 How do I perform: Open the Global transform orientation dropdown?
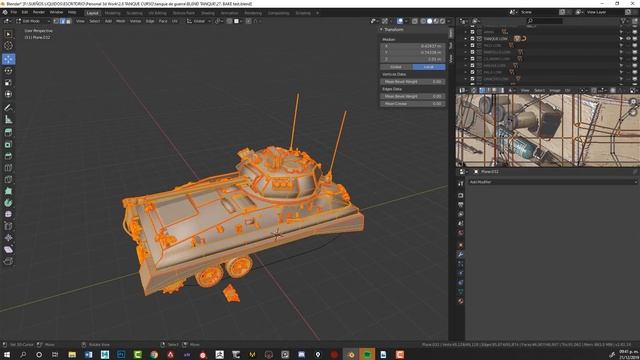199,21
